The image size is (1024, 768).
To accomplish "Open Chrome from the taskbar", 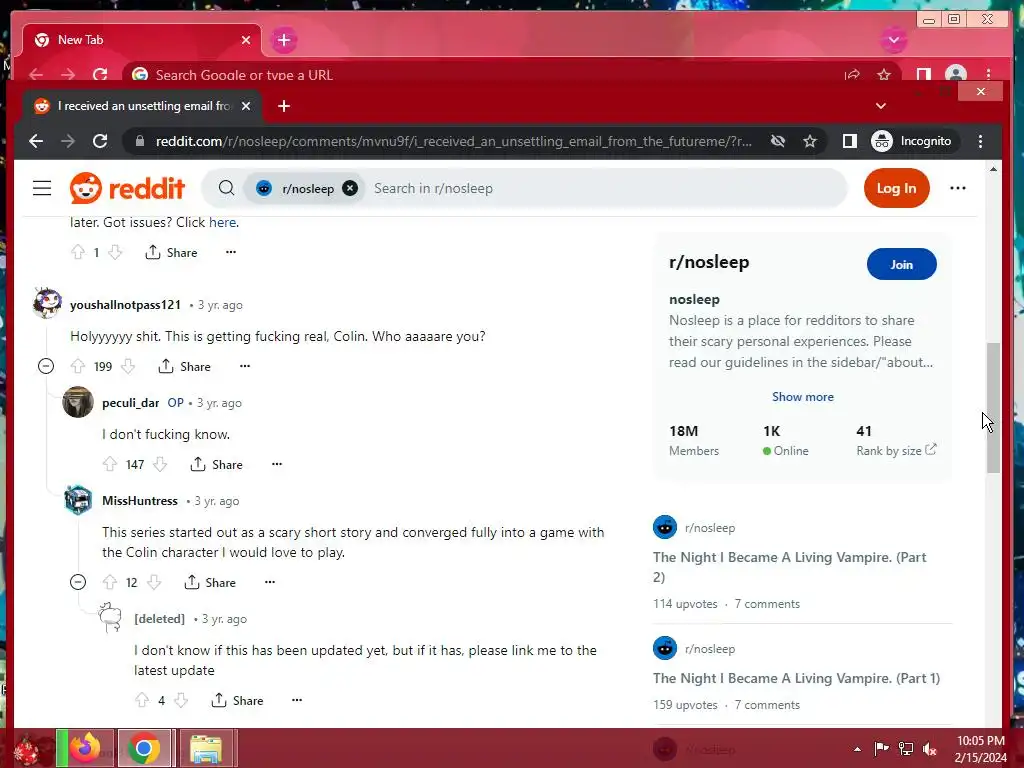I will (x=144, y=748).
